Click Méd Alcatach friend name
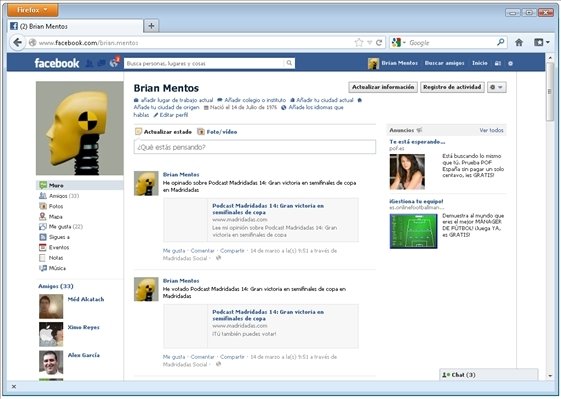 point(86,299)
